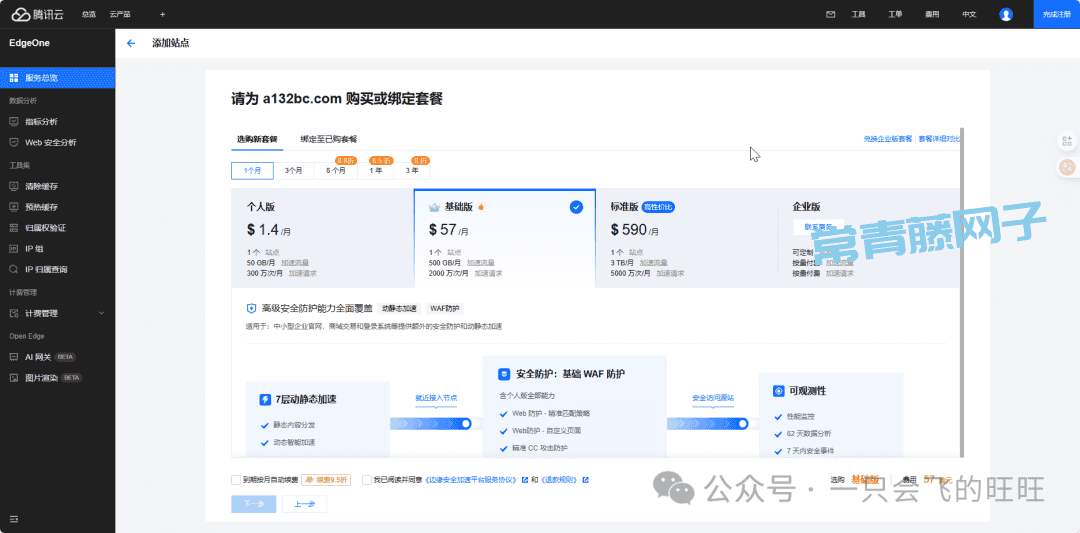Click the 上一步 button
The height and width of the screenshot is (533, 1080).
tap(304, 504)
